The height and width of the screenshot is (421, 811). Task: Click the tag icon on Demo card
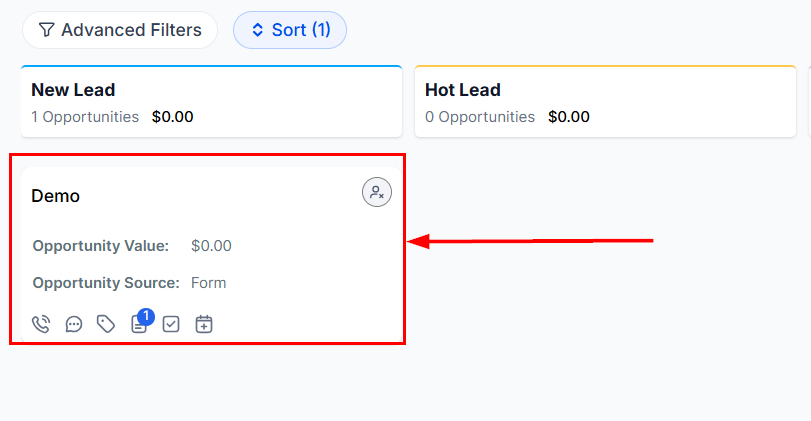(106, 324)
